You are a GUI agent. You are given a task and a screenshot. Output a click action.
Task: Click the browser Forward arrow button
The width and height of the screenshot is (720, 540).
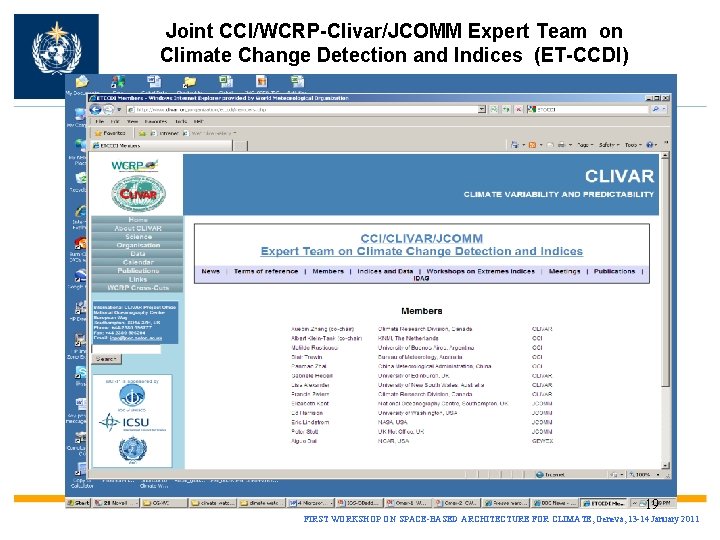(x=108, y=110)
